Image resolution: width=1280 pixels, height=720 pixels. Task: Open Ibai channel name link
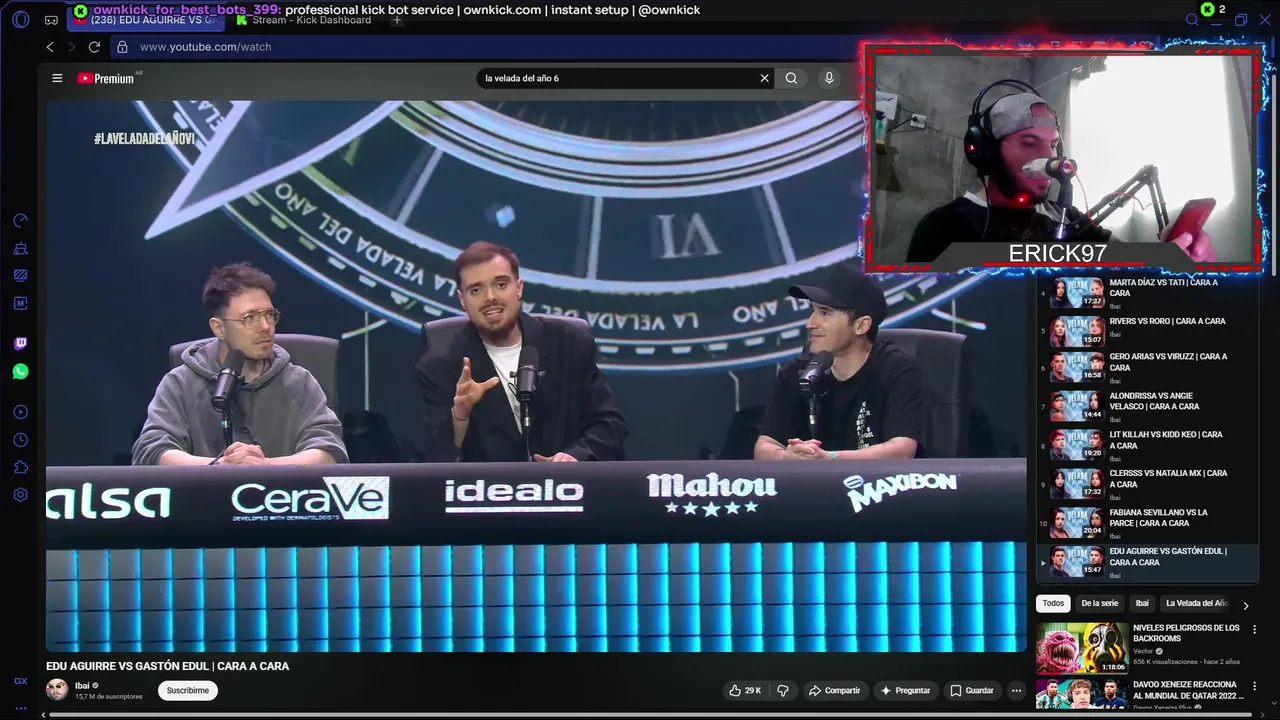pyautogui.click(x=82, y=686)
